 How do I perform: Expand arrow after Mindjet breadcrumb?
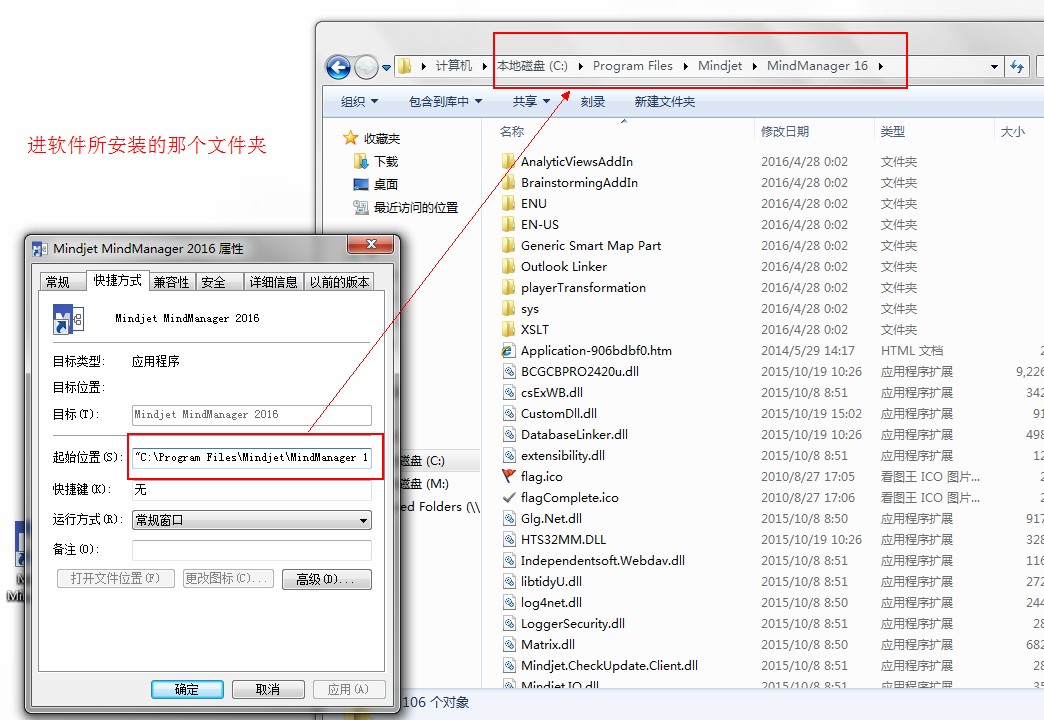(x=754, y=66)
